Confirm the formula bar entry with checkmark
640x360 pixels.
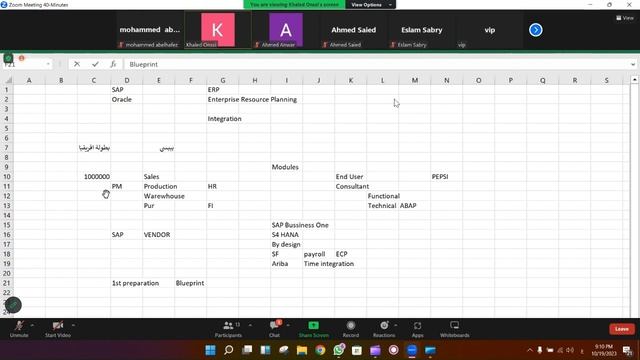tap(95, 64)
